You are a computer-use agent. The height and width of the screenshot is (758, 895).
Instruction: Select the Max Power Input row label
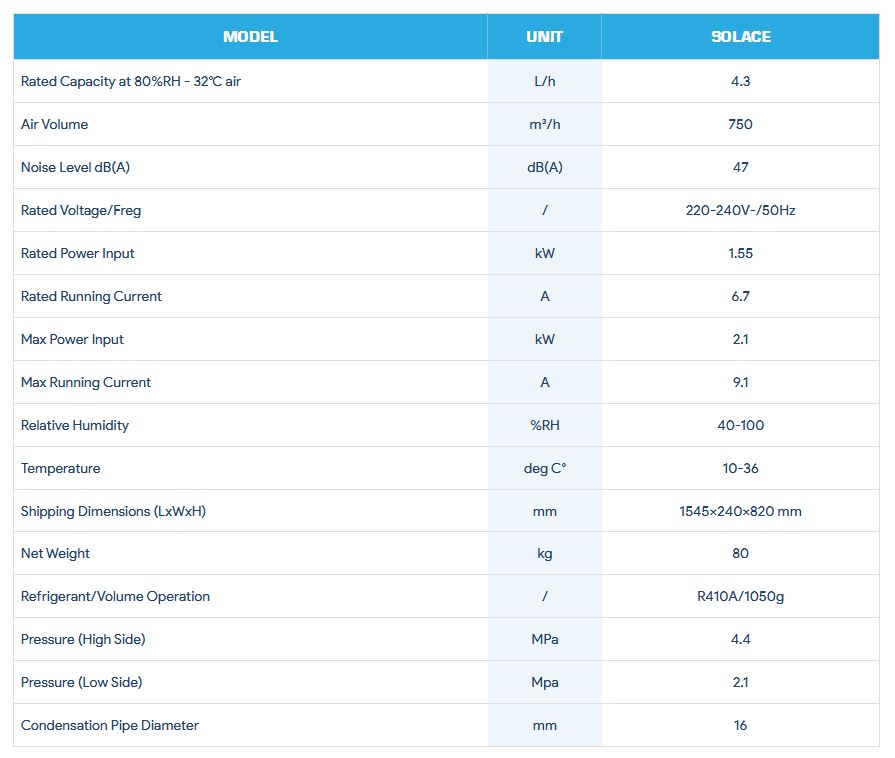point(73,339)
